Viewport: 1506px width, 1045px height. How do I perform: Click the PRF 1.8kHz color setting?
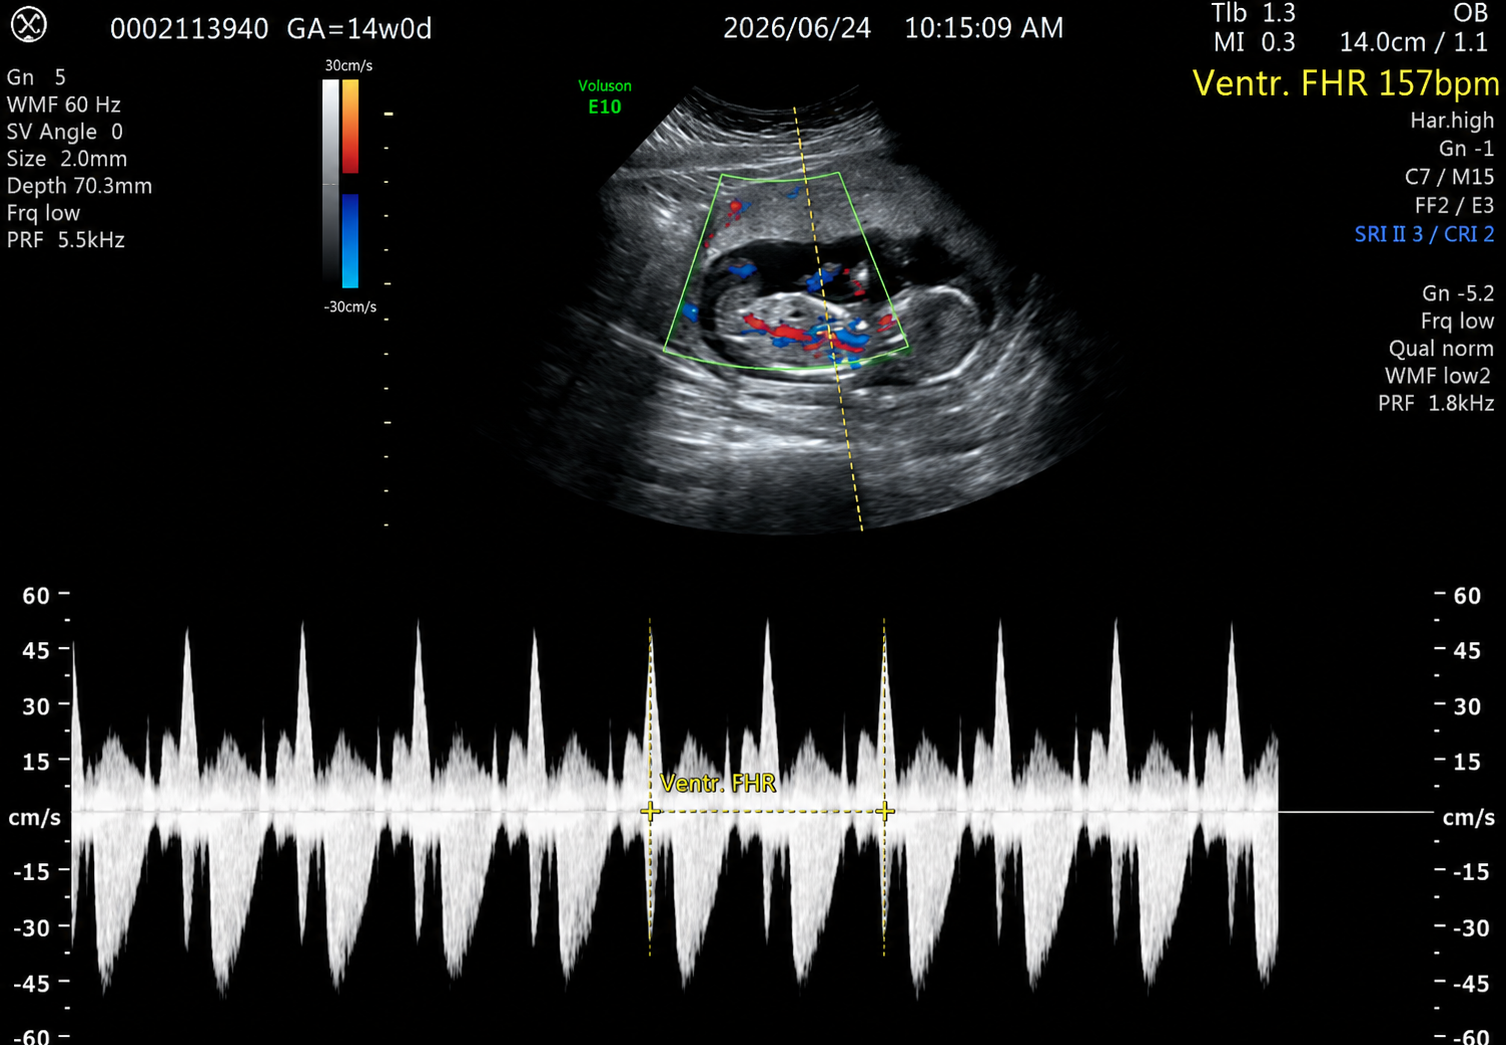tap(1436, 403)
